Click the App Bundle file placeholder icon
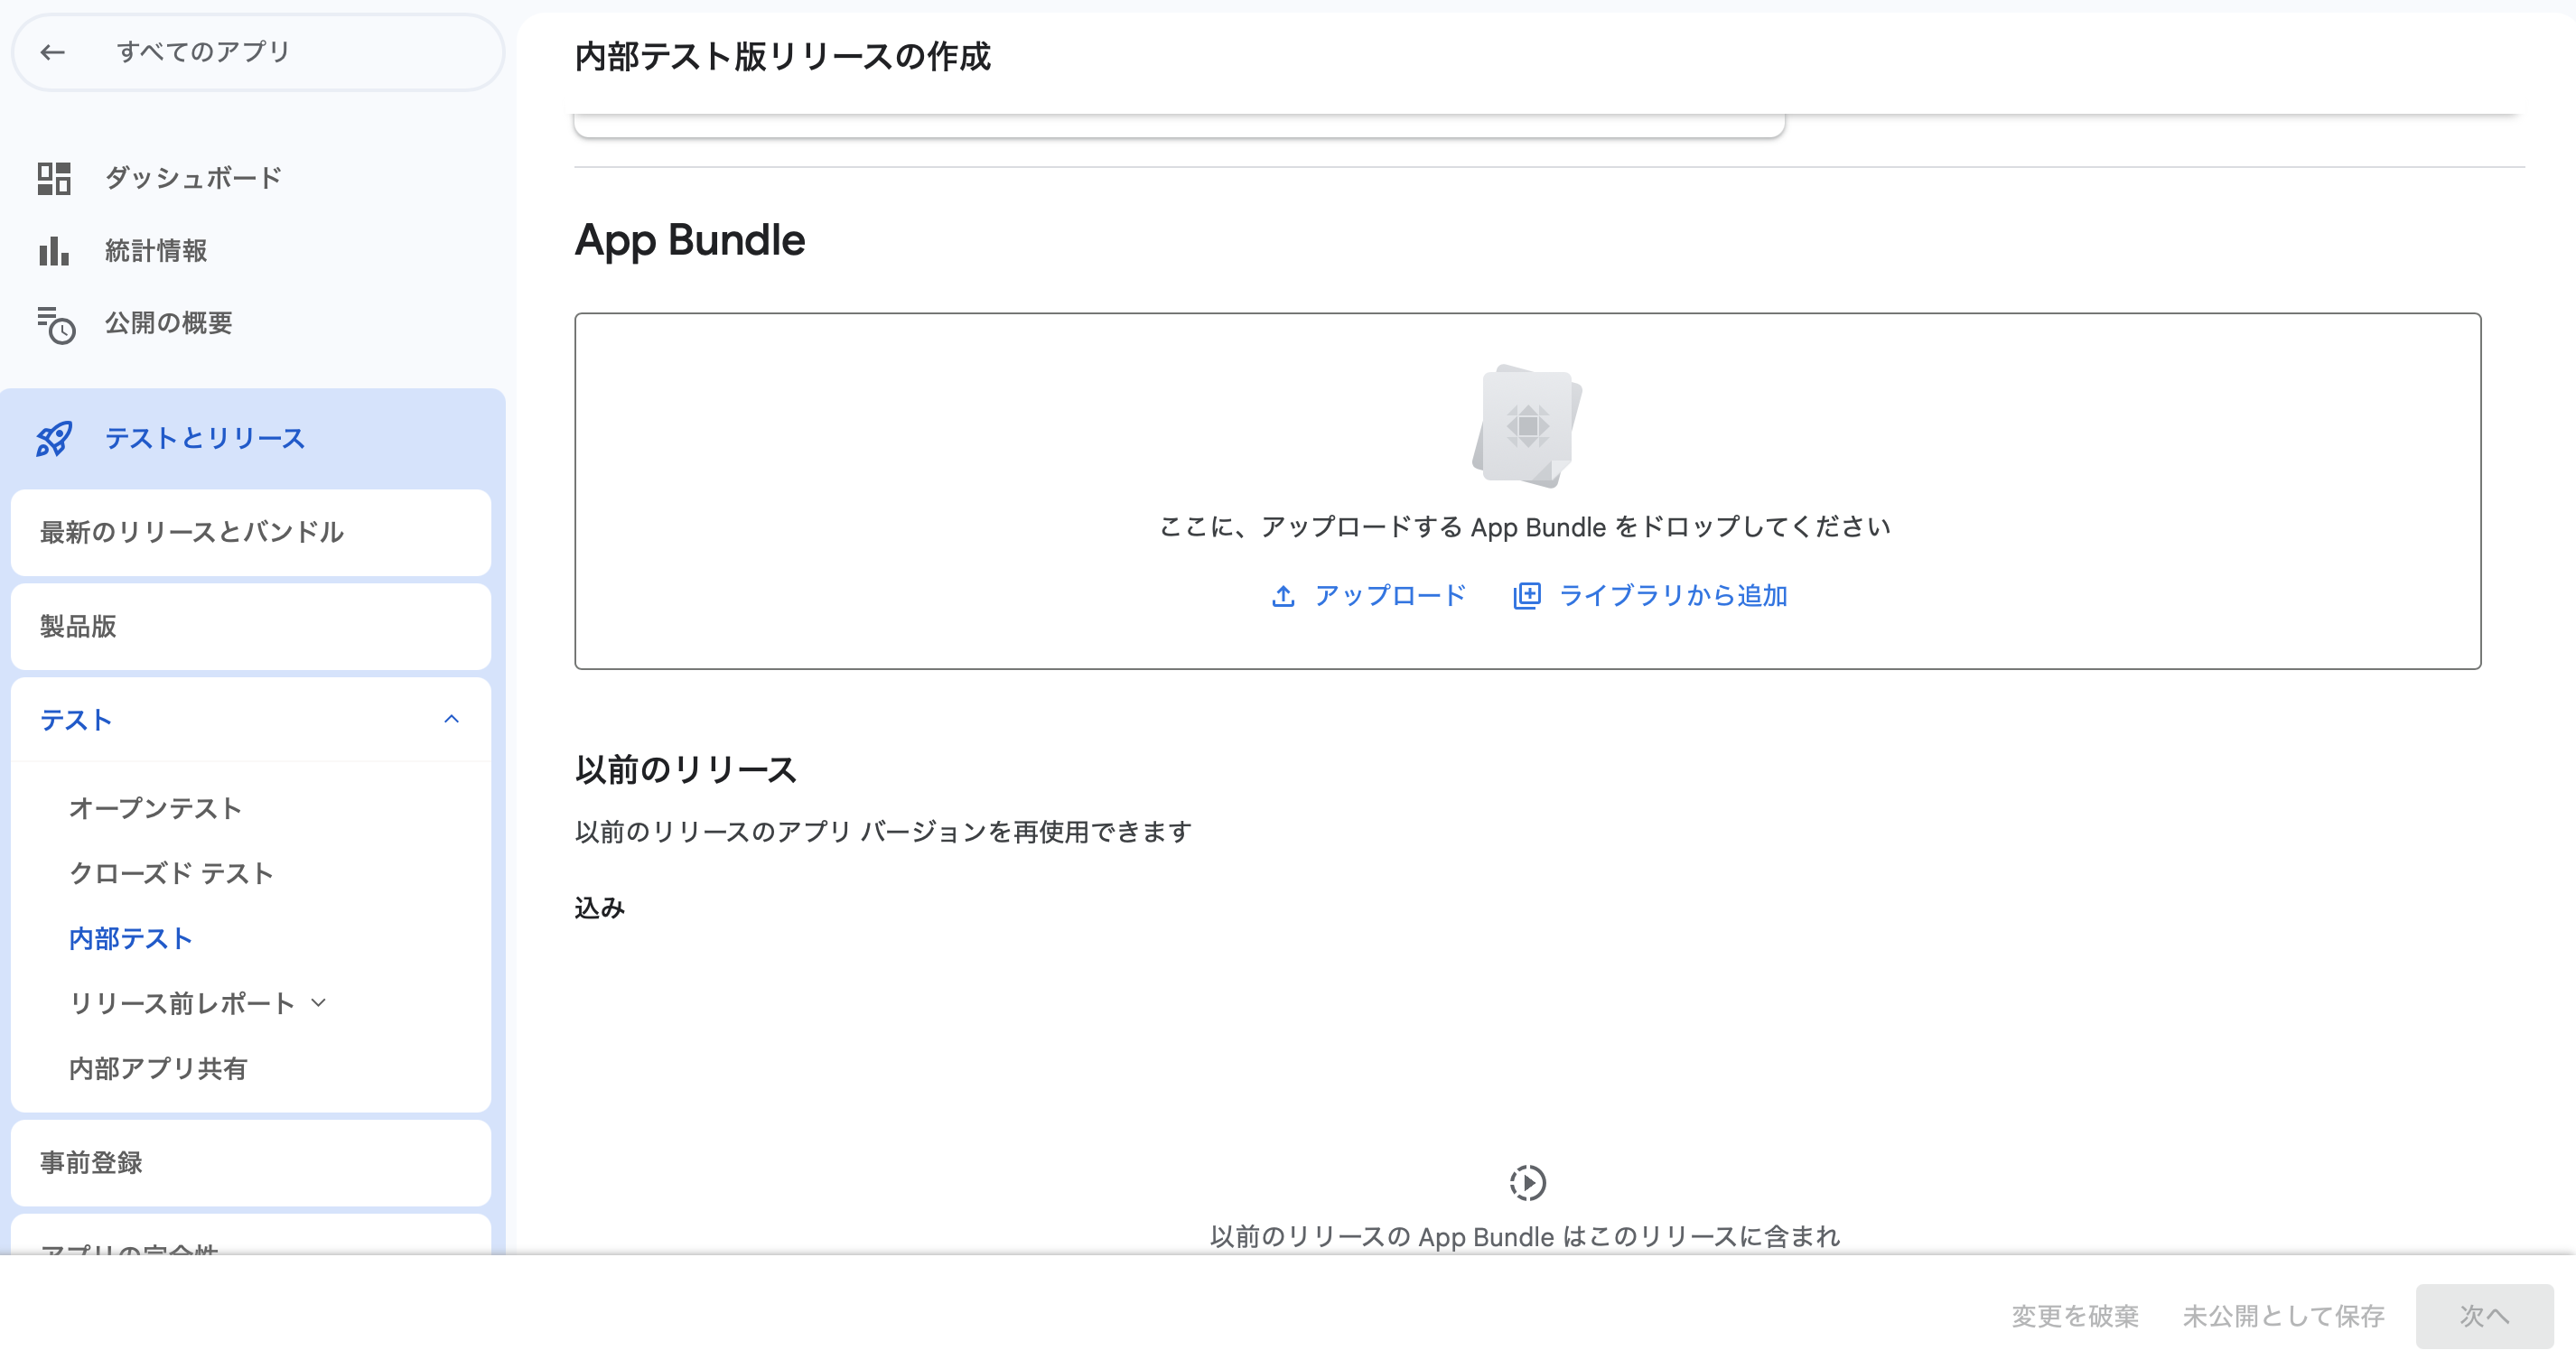Viewport: 2576px width, 1369px height. 1527,427
